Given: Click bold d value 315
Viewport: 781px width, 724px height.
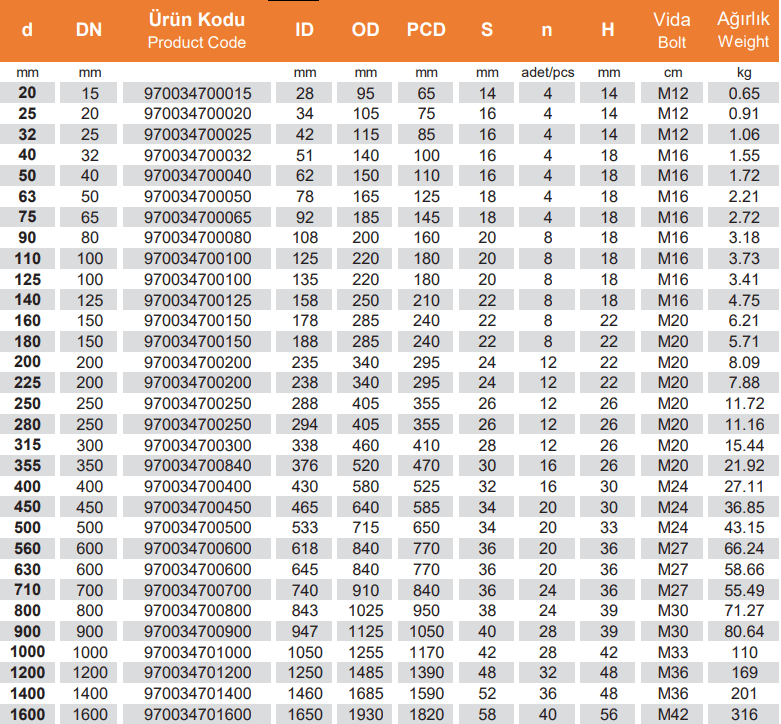Looking at the screenshot, I should [x=27, y=445].
